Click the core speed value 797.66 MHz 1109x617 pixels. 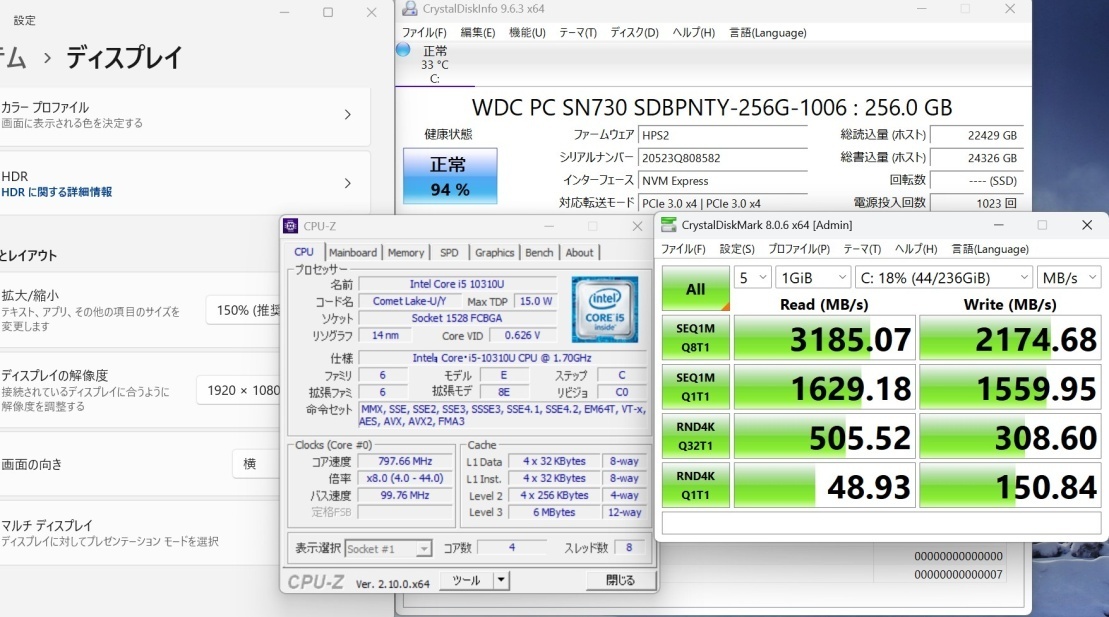pos(405,461)
